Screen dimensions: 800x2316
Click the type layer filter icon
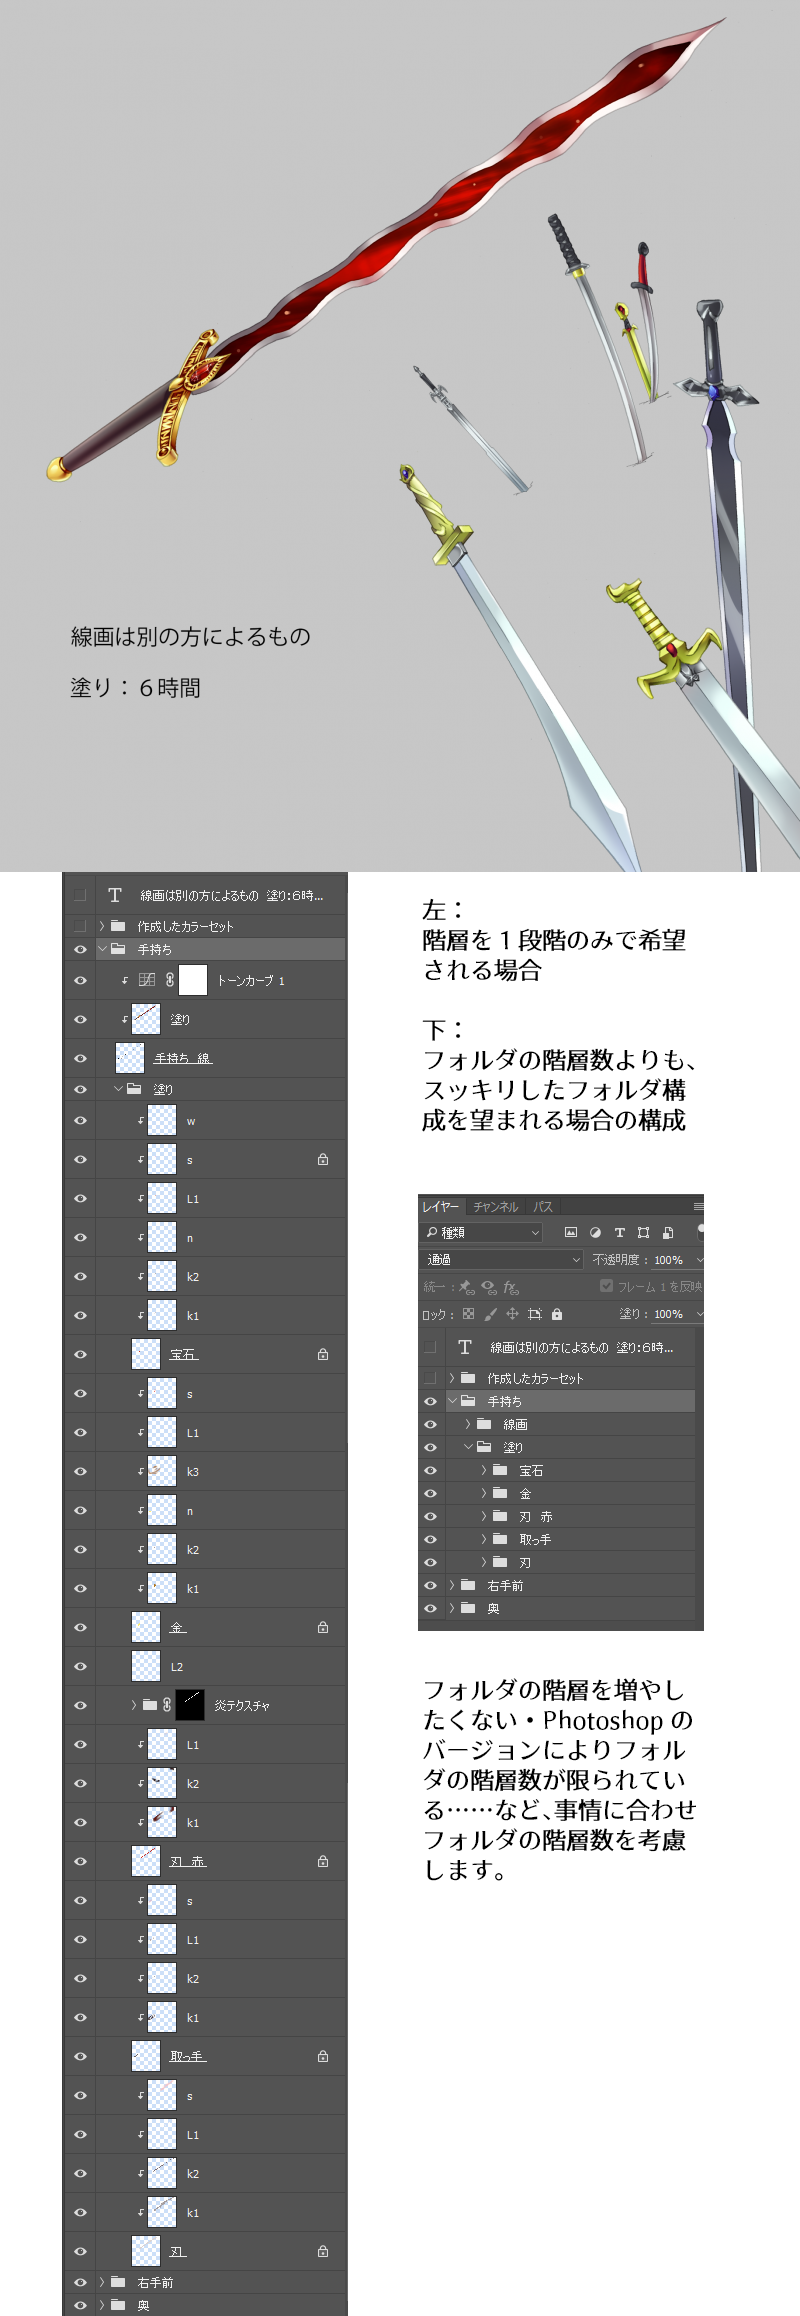click(619, 1233)
